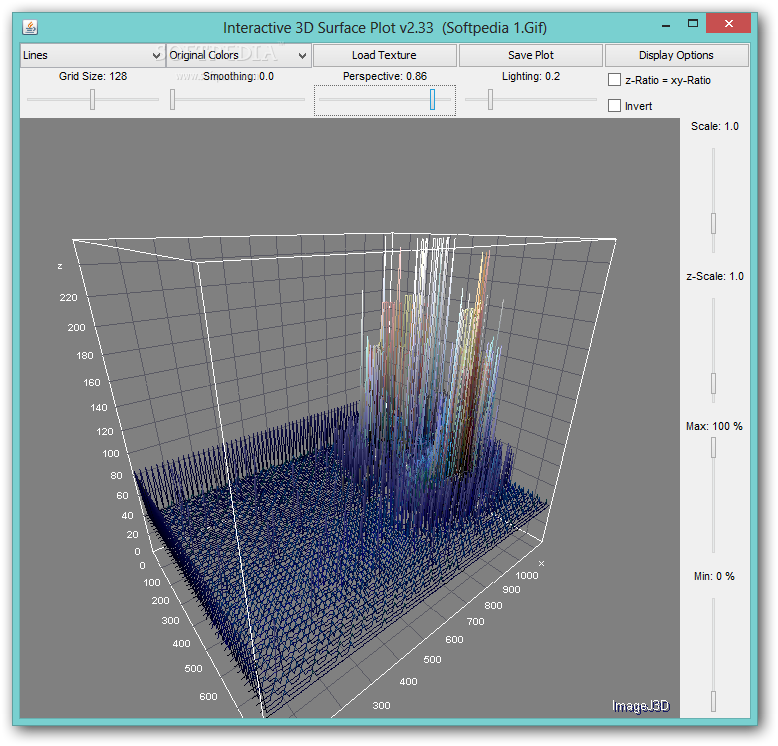Minimize the Interactive 3D Surface Plot window

click(x=666, y=24)
